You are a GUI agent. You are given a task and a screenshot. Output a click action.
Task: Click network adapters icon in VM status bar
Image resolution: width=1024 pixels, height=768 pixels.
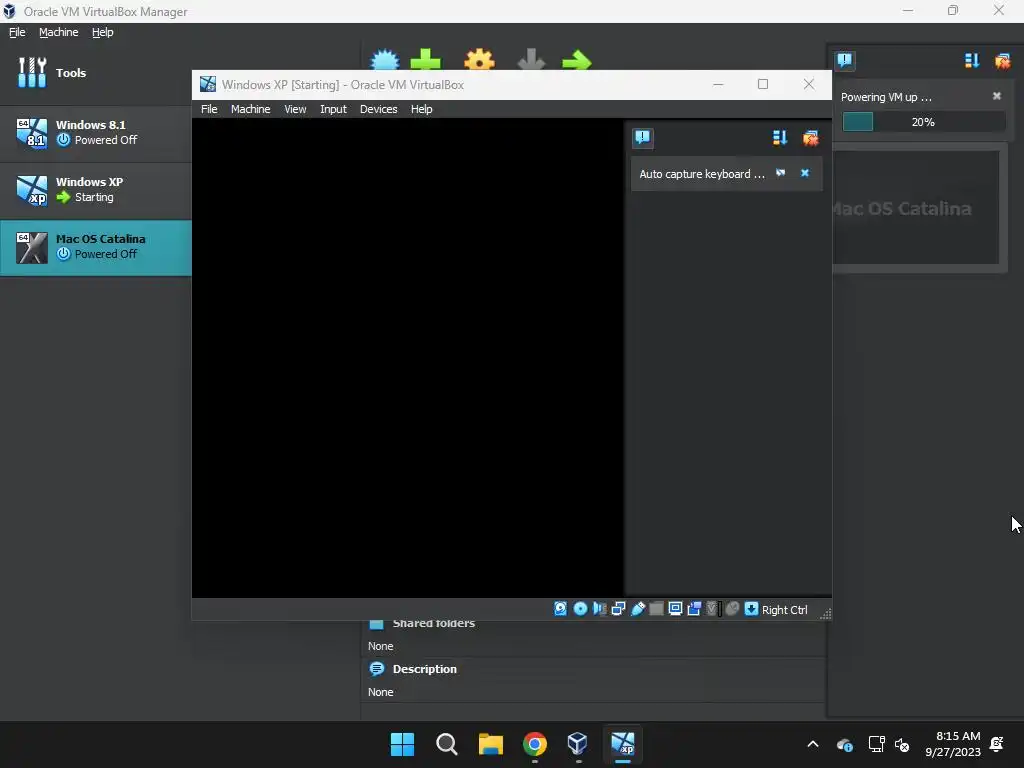pos(618,609)
